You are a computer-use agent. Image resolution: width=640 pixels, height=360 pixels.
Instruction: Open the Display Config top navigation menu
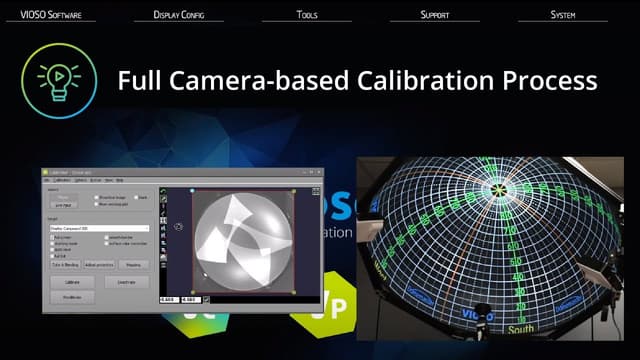179,15
